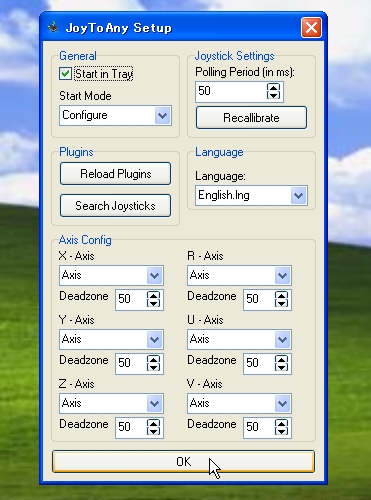Click the Polling Period (in ms) label
The image size is (371, 500).
tap(245, 72)
